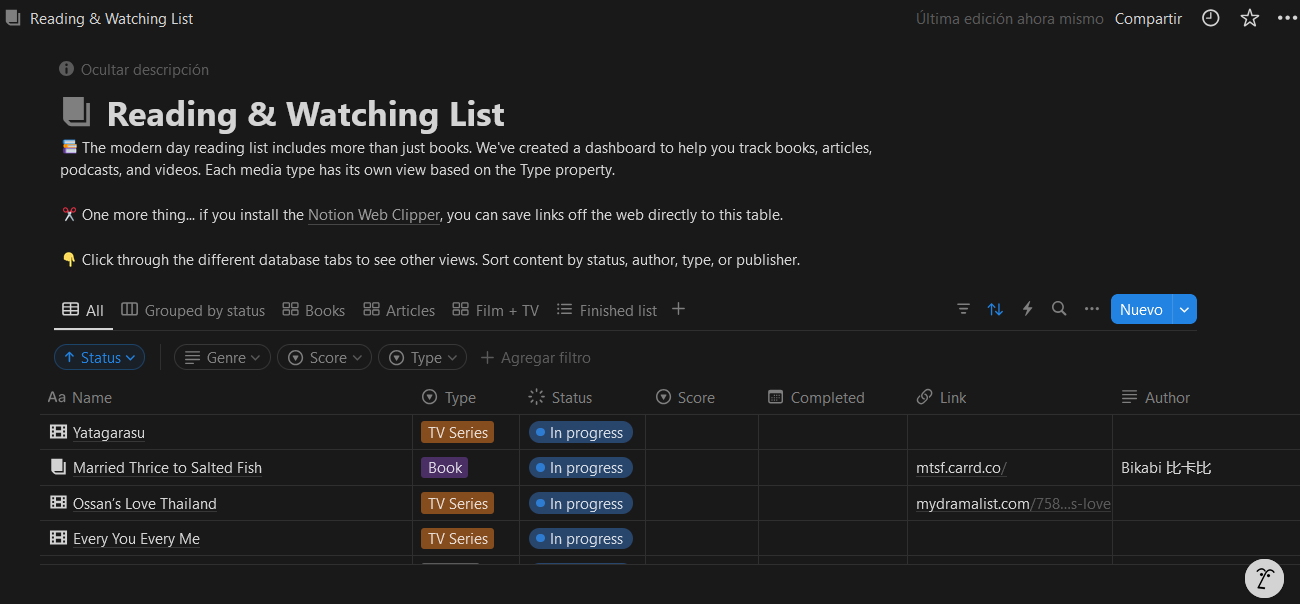Click the help bubble in bottom corner

pyautogui.click(x=1264, y=577)
